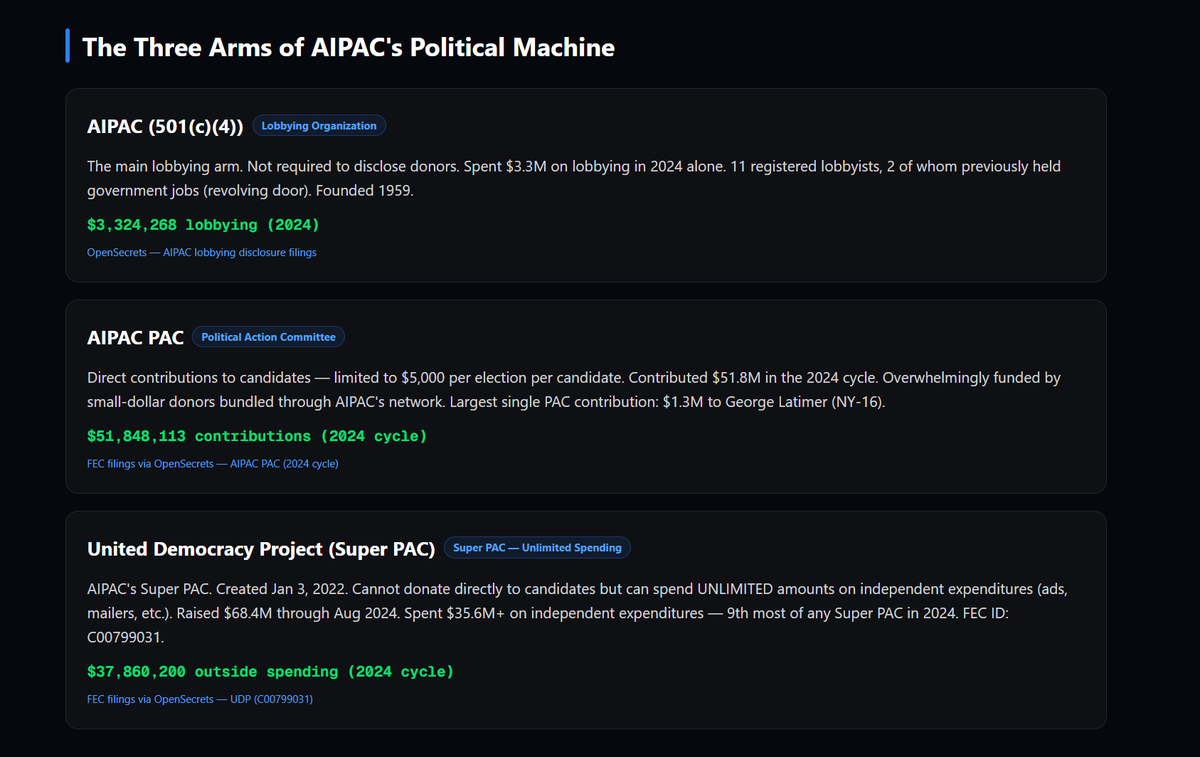Select the heading The Three Arms of AIPAC's Political Machine
The height and width of the screenshot is (757, 1200).
tap(348, 46)
